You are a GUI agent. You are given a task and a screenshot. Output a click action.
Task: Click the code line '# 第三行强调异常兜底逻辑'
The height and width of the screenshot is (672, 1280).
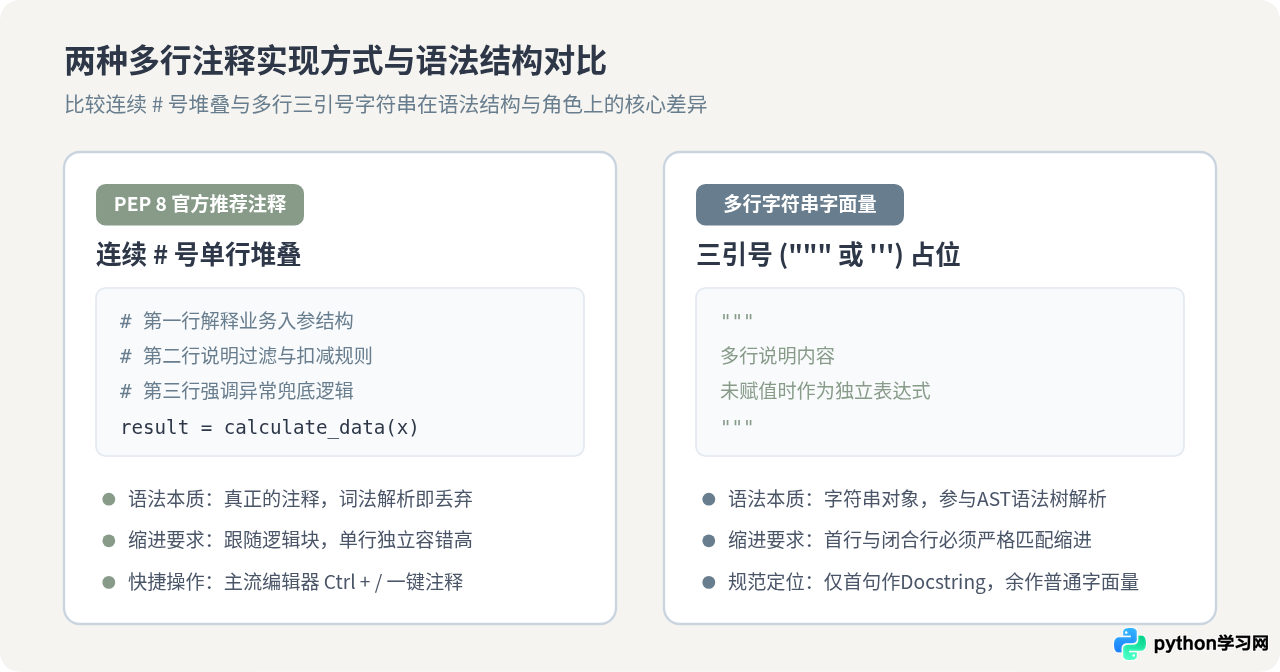click(x=237, y=391)
